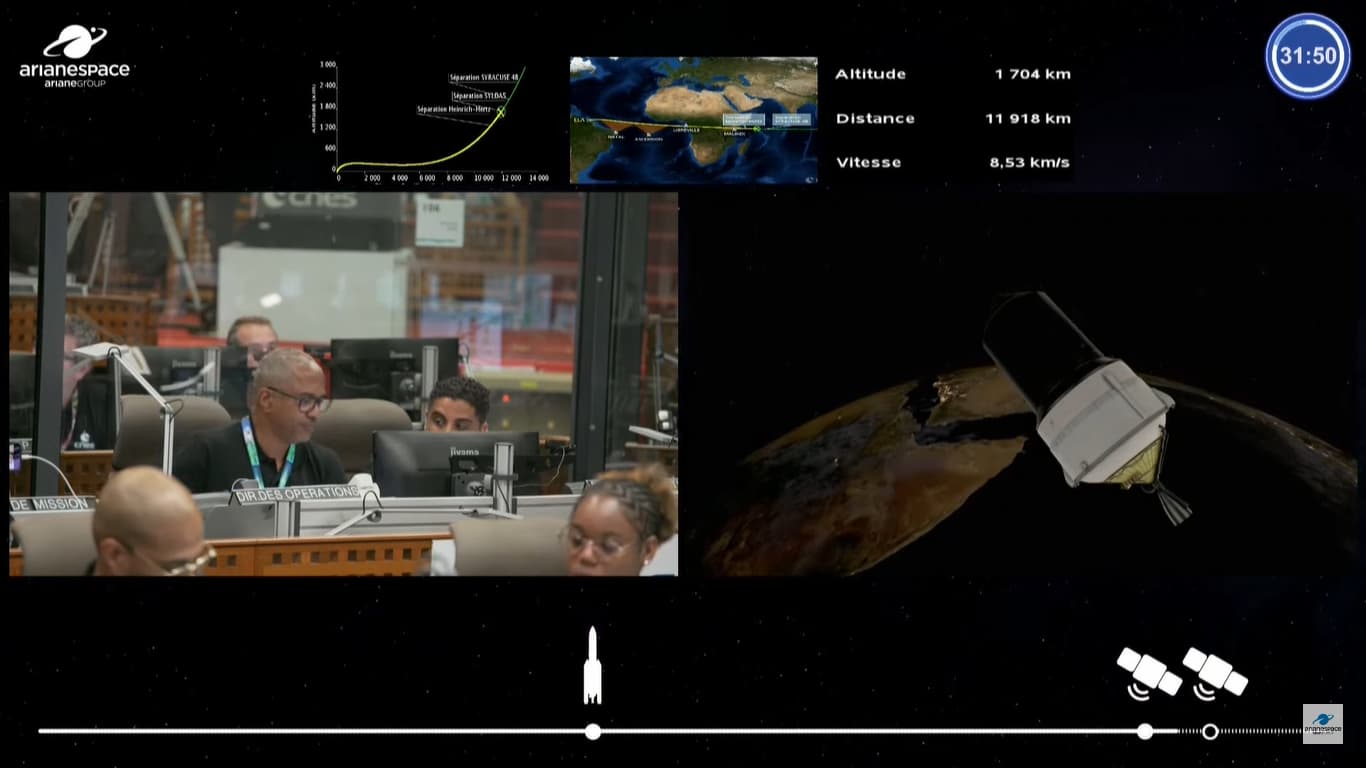Click the "cnes" sign in the control room
The height and width of the screenshot is (768, 1366).
tap(309, 200)
